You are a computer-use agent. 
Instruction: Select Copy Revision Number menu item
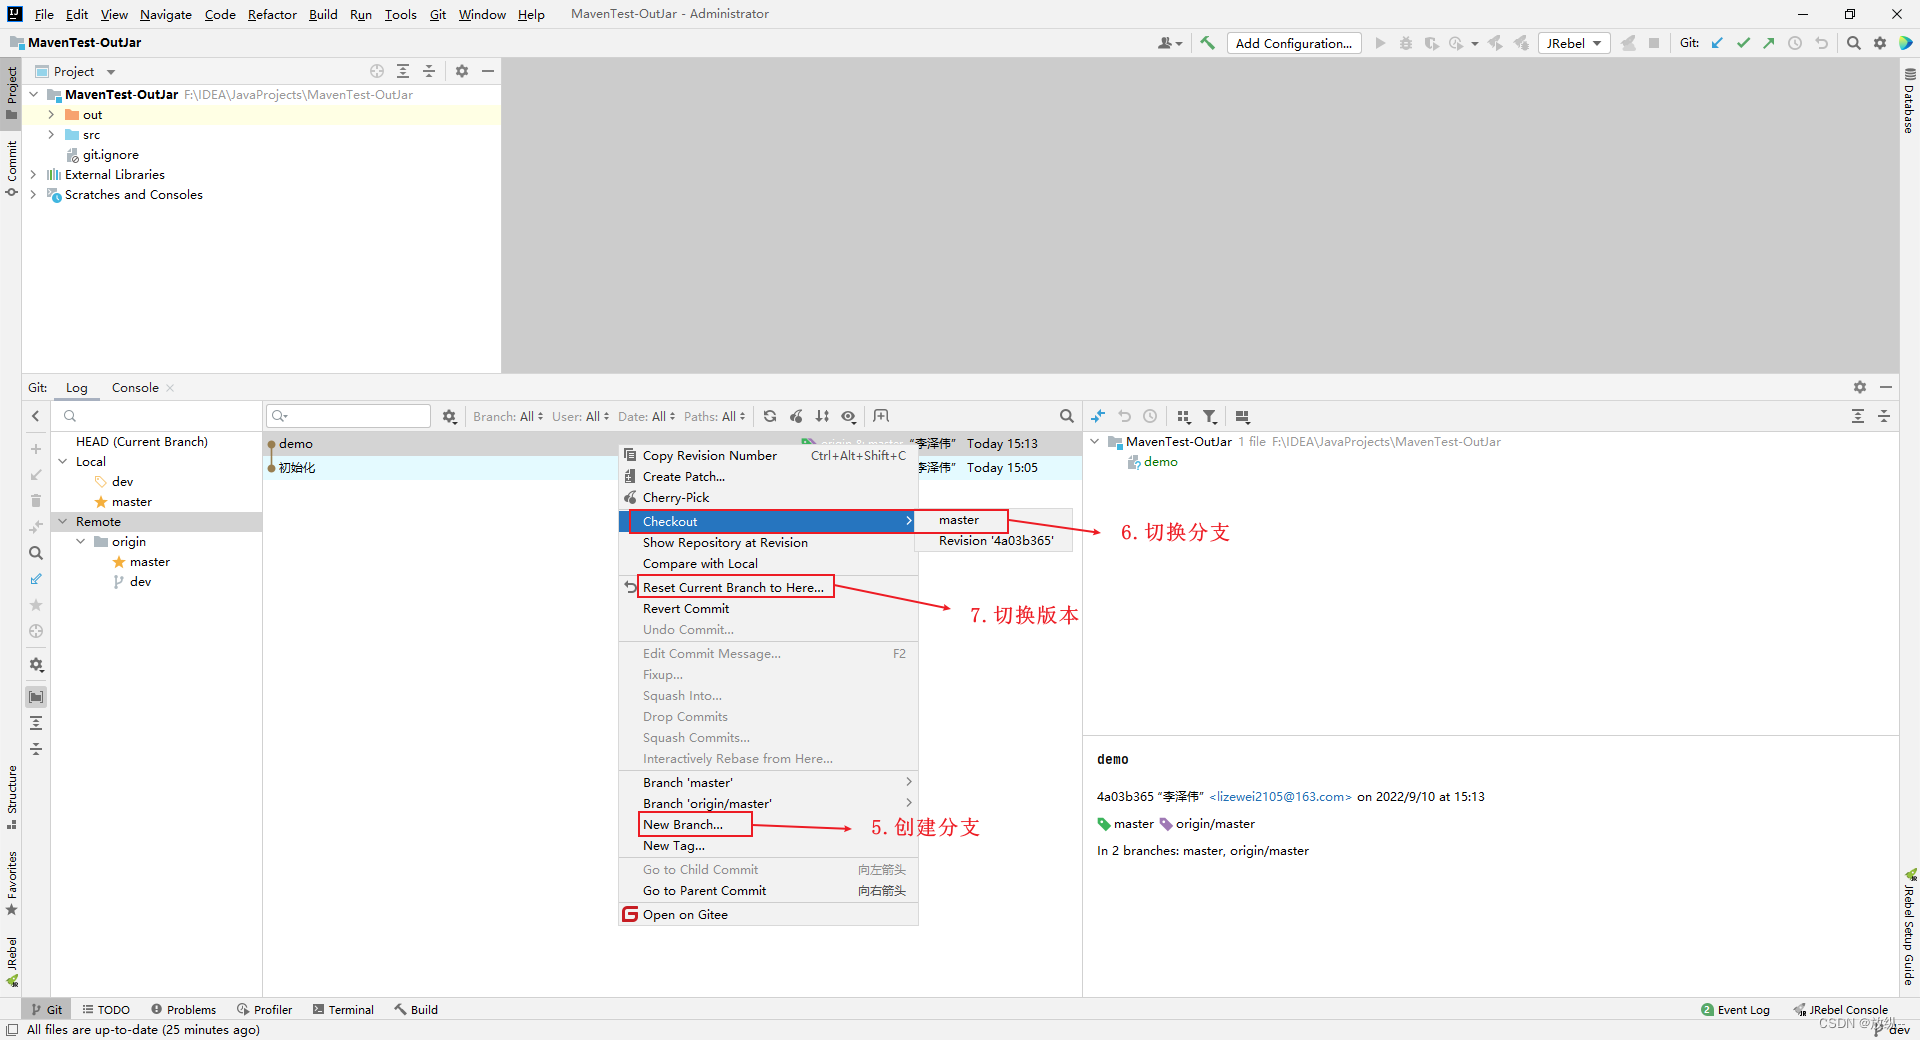point(768,455)
